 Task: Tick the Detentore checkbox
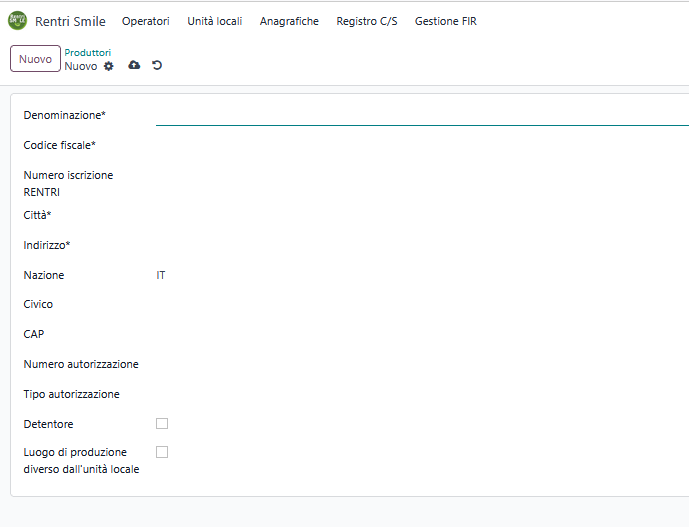point(162,423)
